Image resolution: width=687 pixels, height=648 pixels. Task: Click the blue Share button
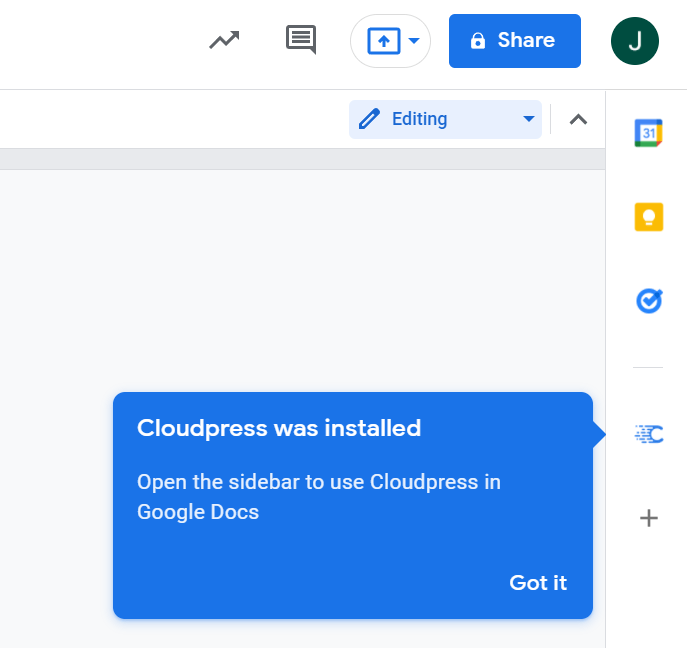515,41
